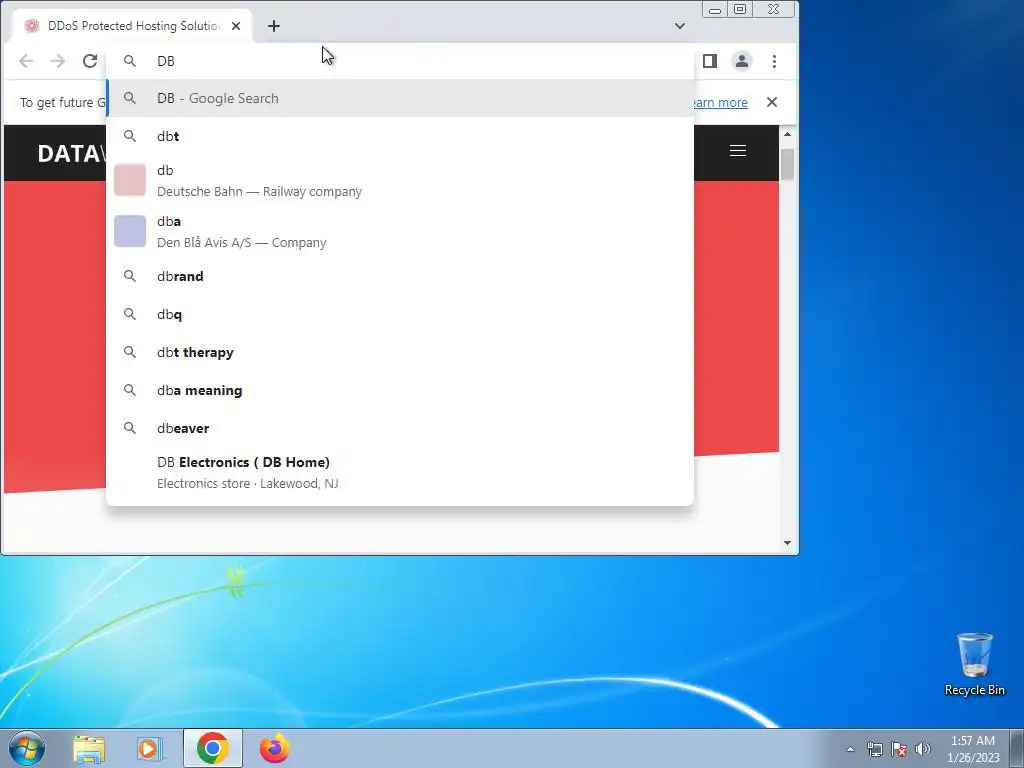Click the Show desktop button at taskbar end
The width and height of the screenshot is (1024, 768).
pos(1017,748)
